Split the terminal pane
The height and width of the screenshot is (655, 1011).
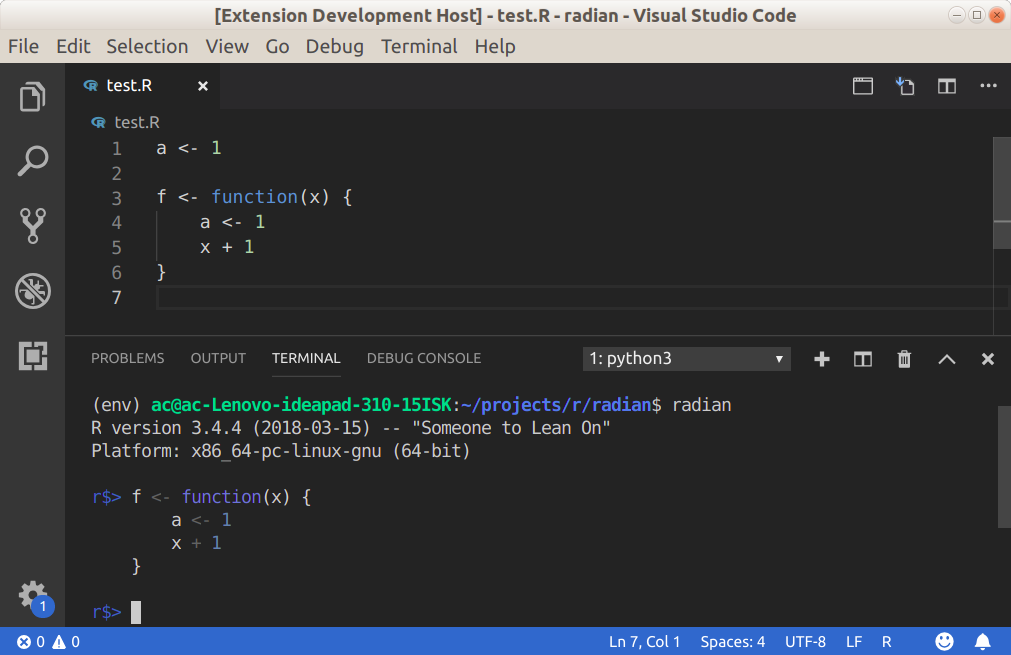point(863,359)
